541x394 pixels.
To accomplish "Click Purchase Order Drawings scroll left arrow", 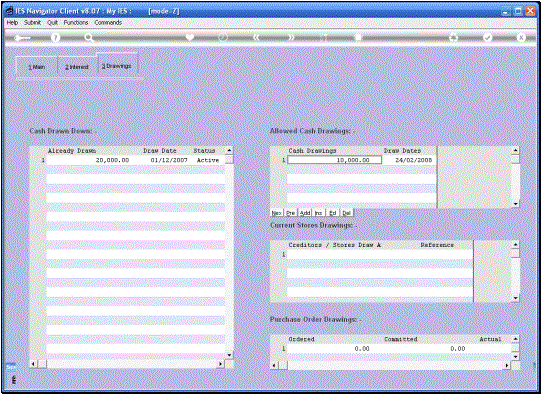I will (275, 365).
